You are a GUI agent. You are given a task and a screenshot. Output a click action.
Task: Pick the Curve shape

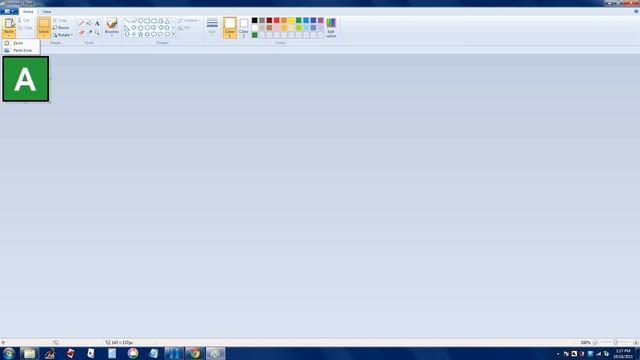coord(133,21)
